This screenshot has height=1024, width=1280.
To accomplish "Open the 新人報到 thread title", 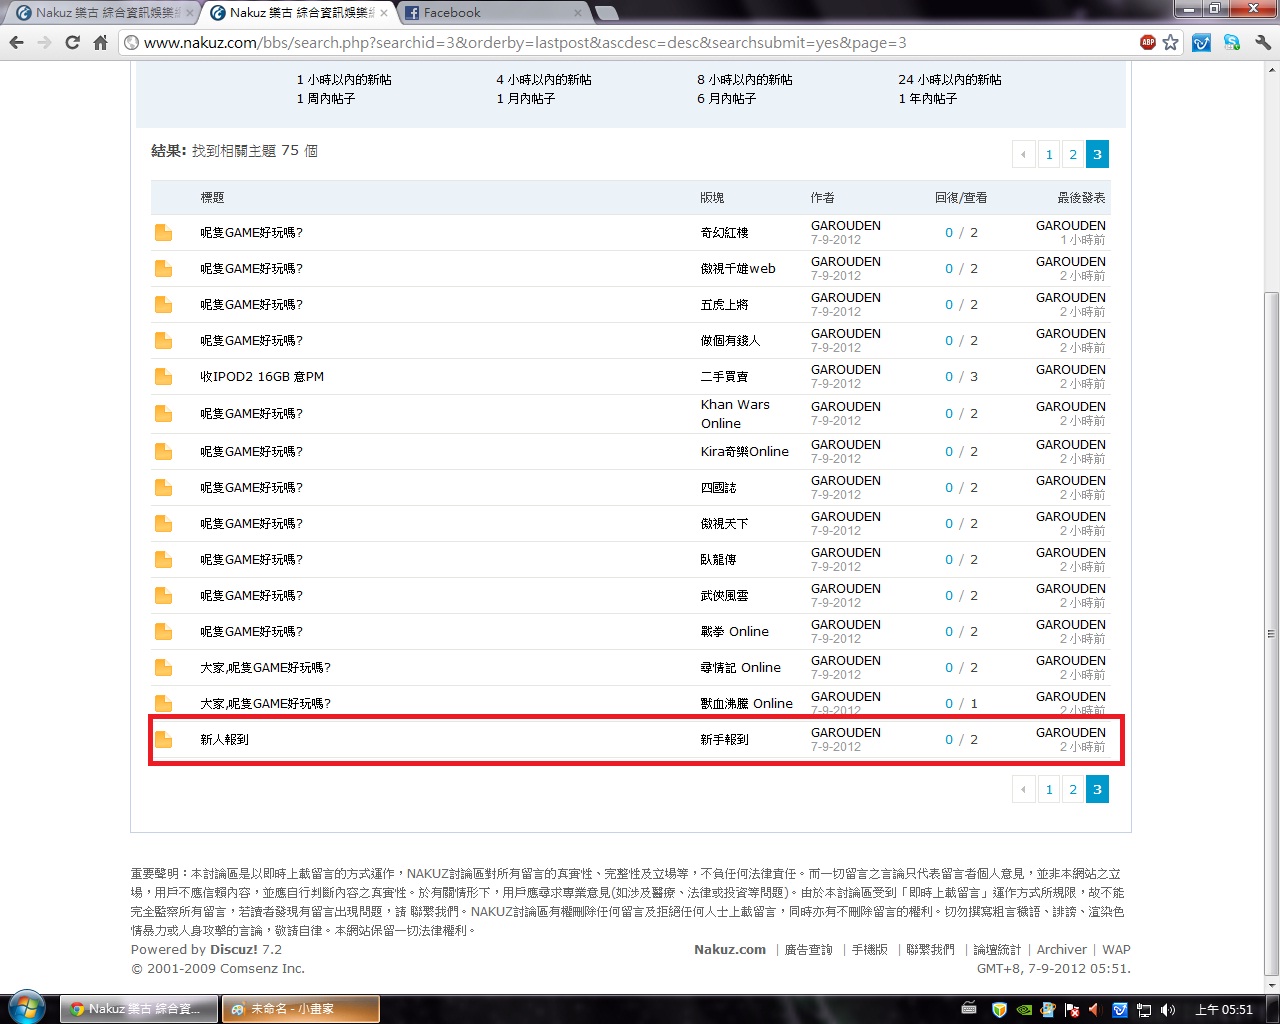I will point(224,740).
